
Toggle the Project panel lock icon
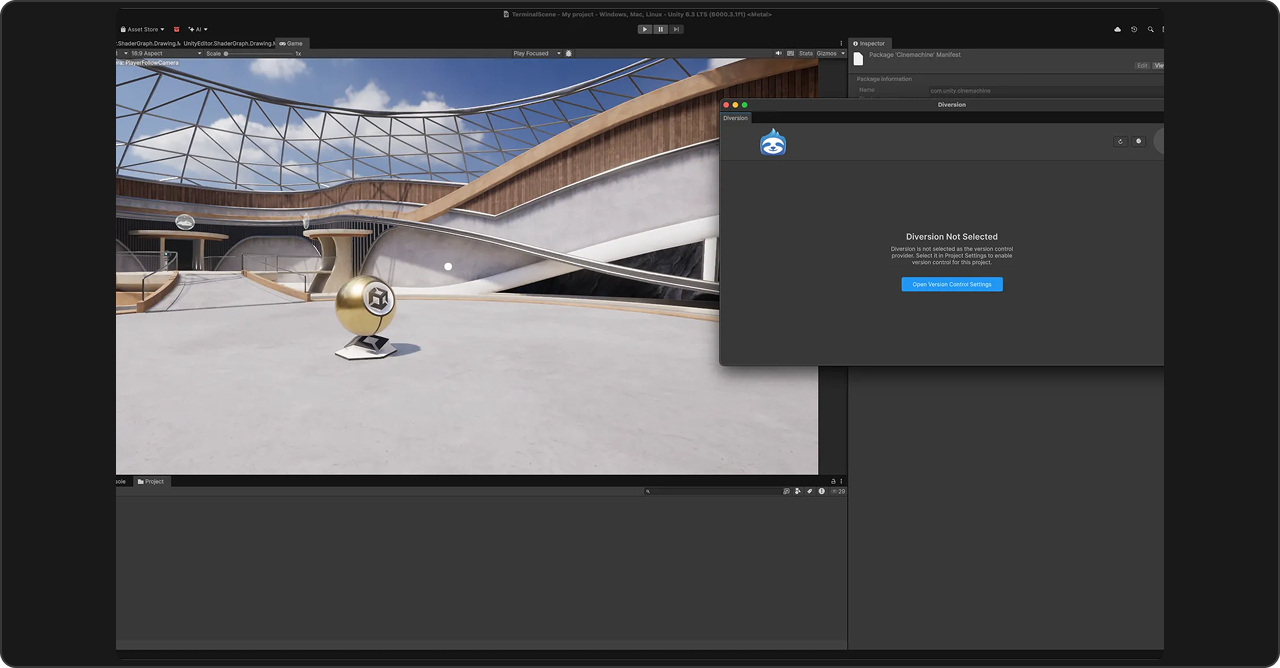(x=833, y=481)
